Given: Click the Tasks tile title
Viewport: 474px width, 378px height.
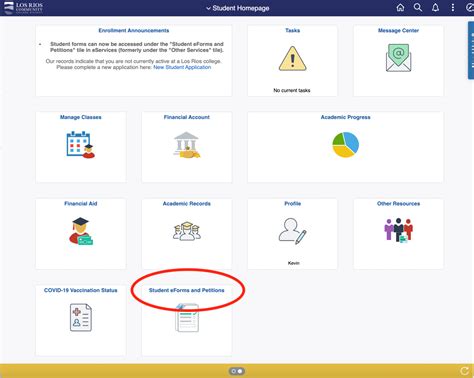Looking at the screenshot, I should click(292, 30).
